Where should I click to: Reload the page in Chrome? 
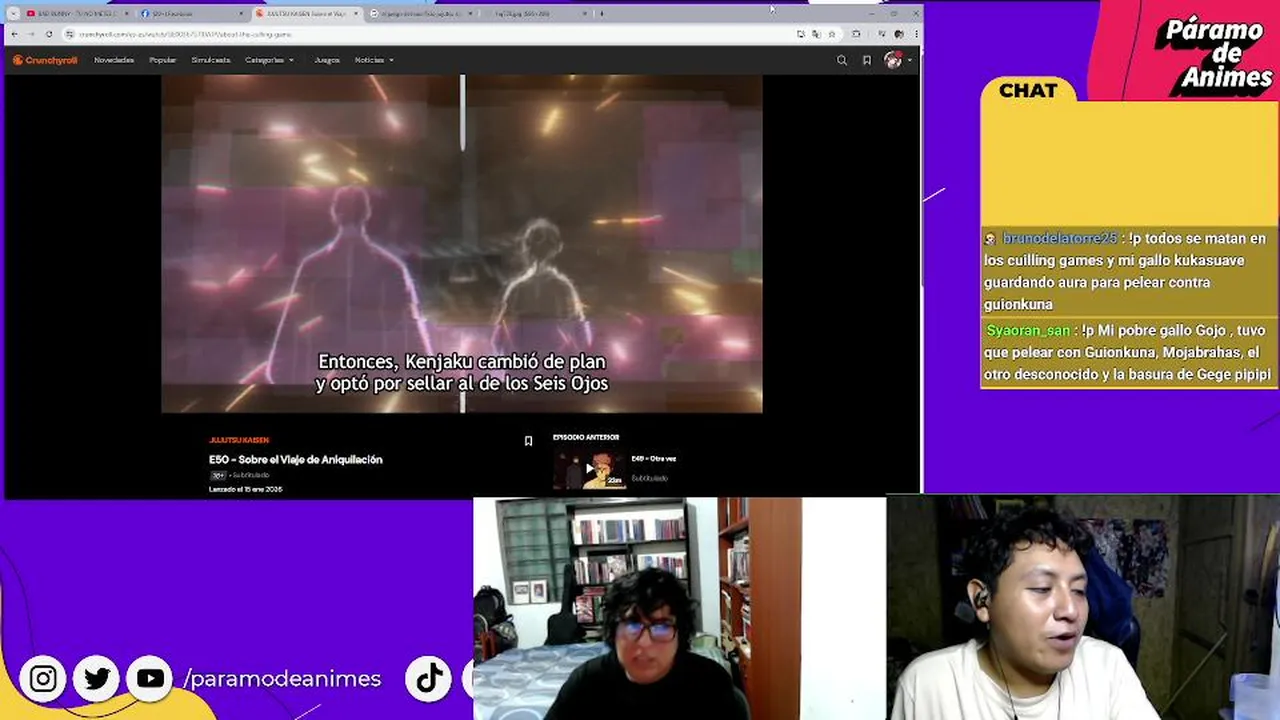49,34
